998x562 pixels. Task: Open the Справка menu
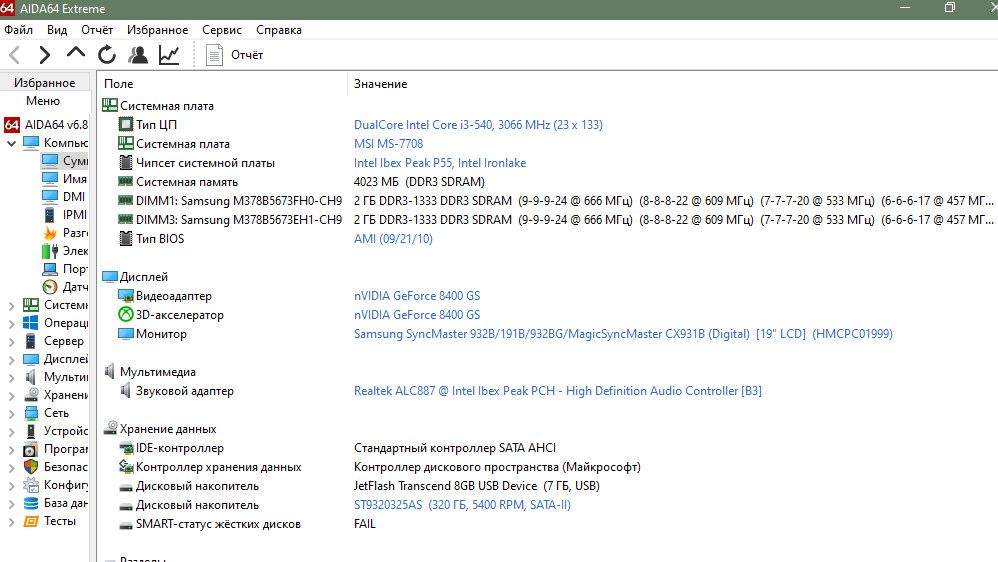coord(279,30)
